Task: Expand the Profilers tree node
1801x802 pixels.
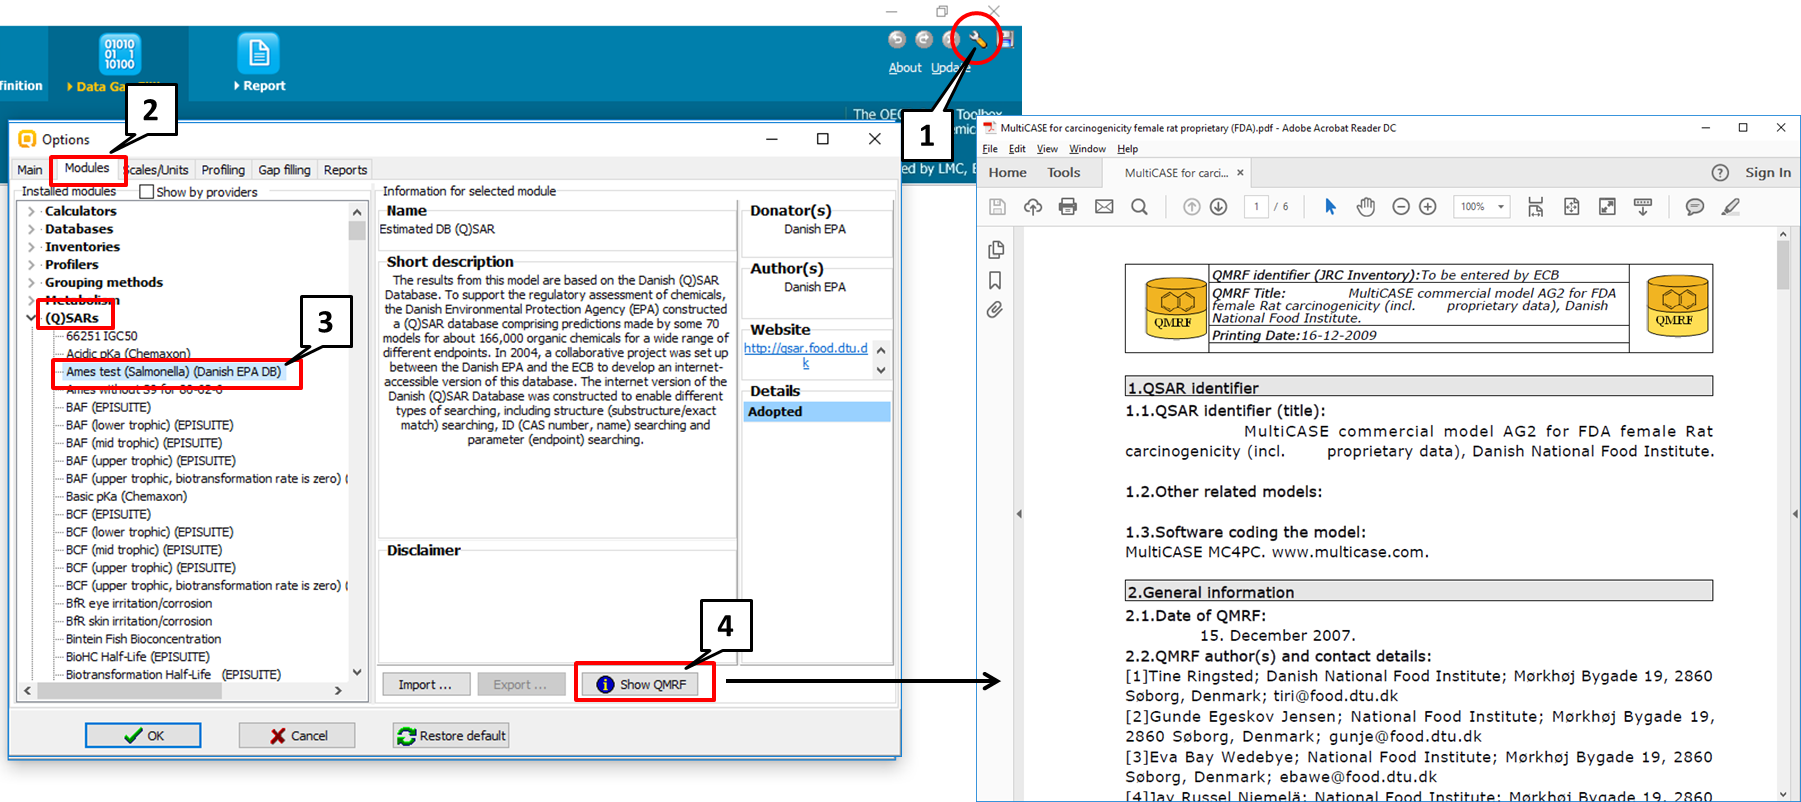Action: pyautogui.click(x=31, y=265)
